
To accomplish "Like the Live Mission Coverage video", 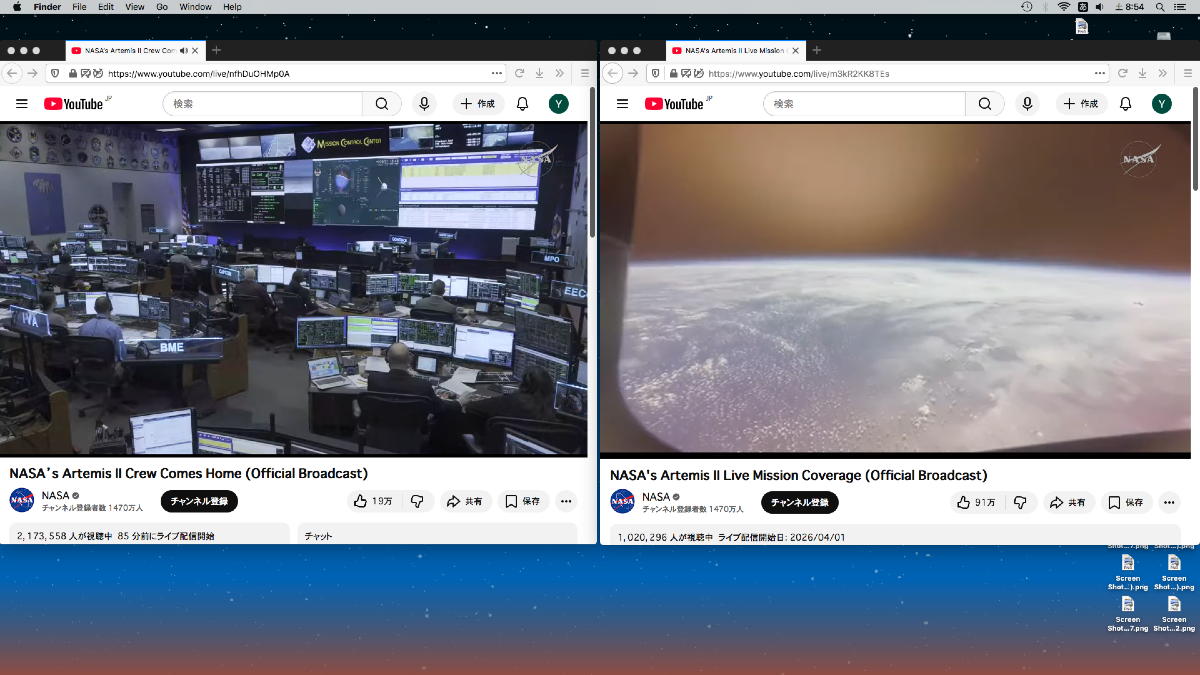I will coord(976,502).
